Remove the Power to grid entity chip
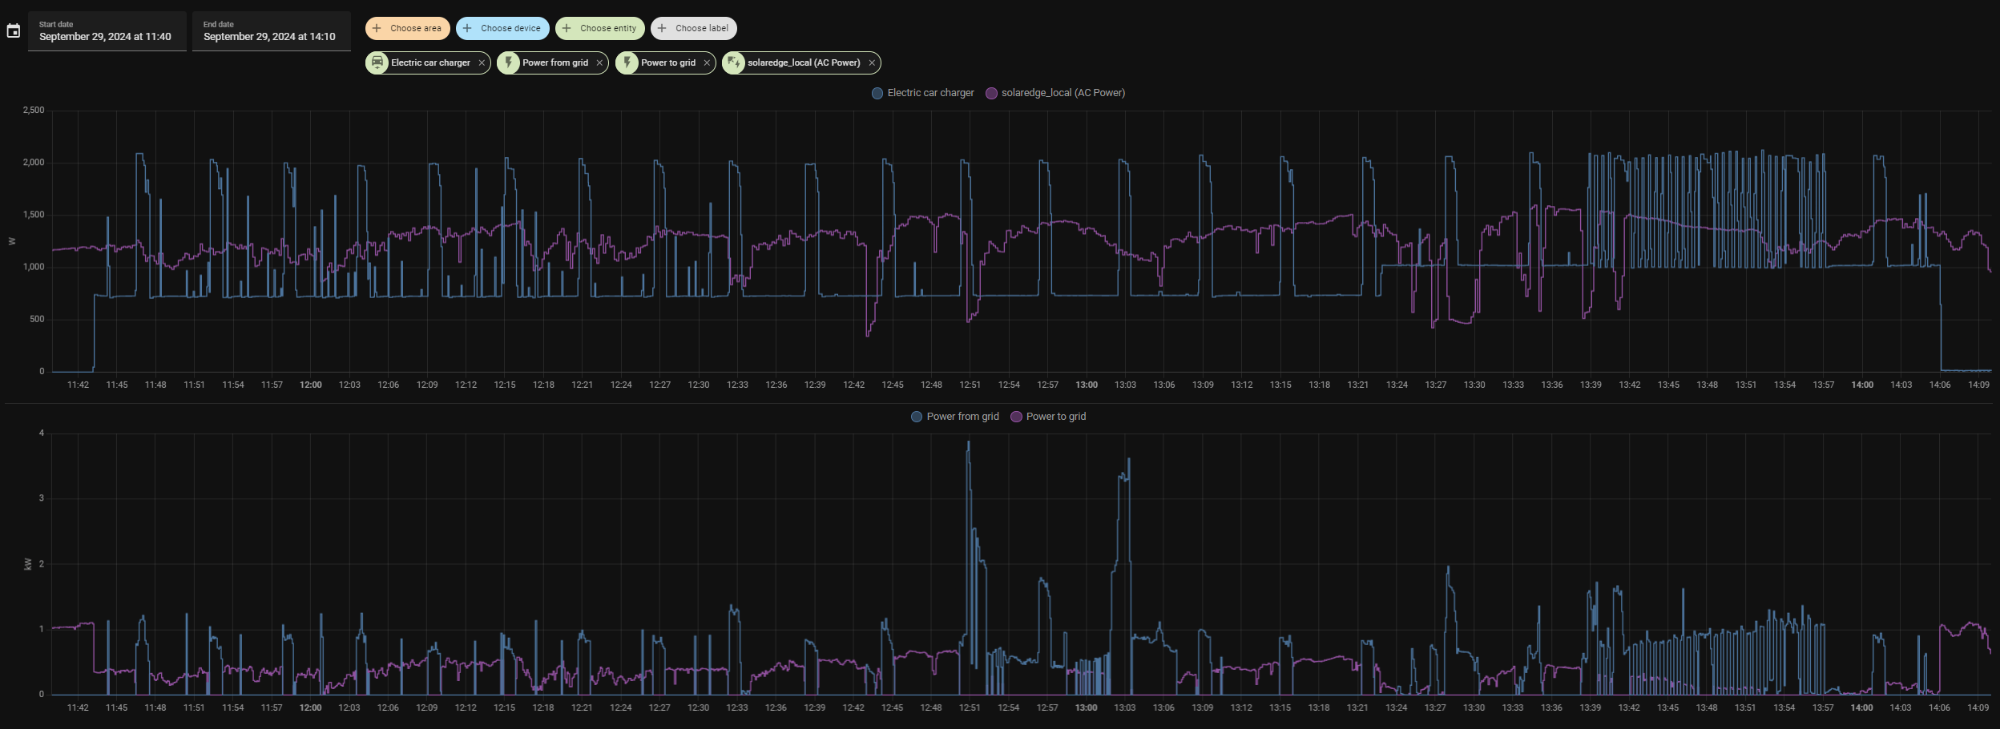 point(706,63)
